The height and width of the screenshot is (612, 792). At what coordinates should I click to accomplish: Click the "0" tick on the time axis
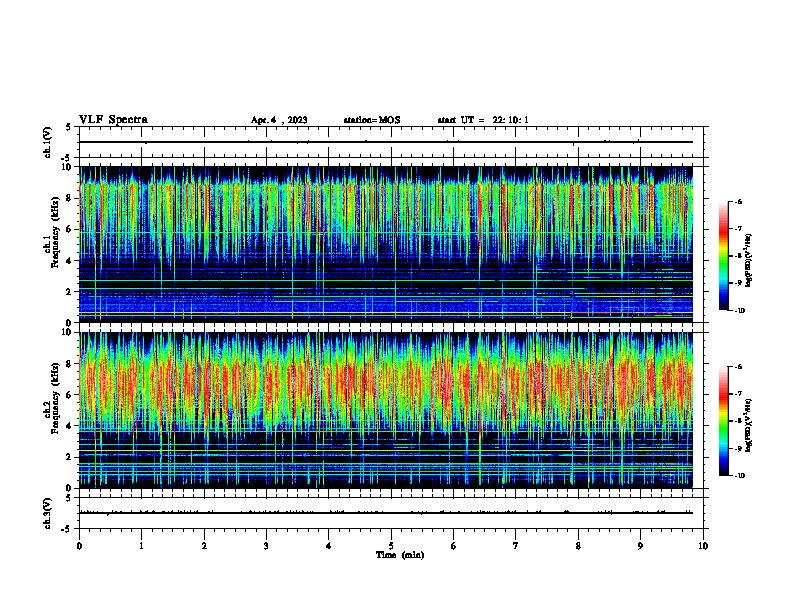79,546
